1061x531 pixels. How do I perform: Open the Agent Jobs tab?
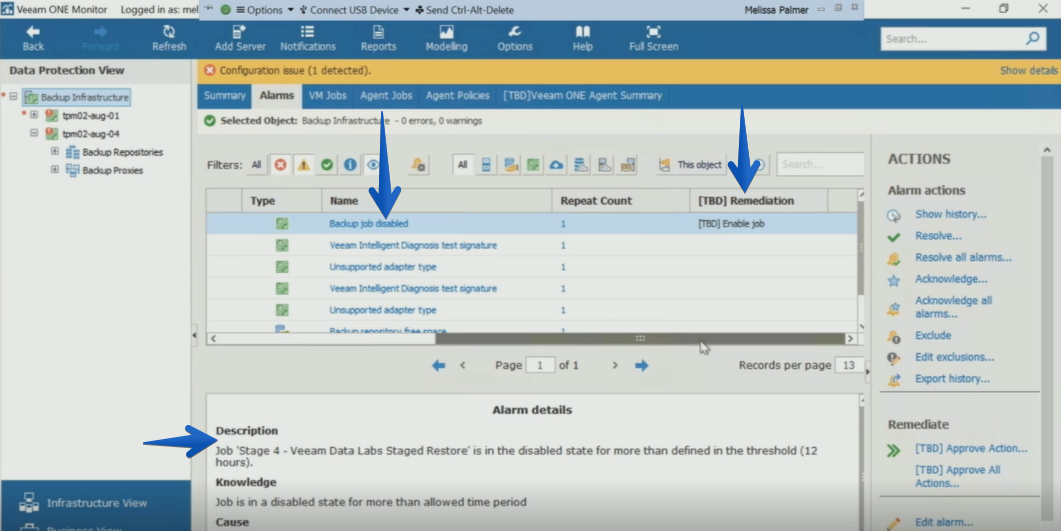(x=386, y=96)
